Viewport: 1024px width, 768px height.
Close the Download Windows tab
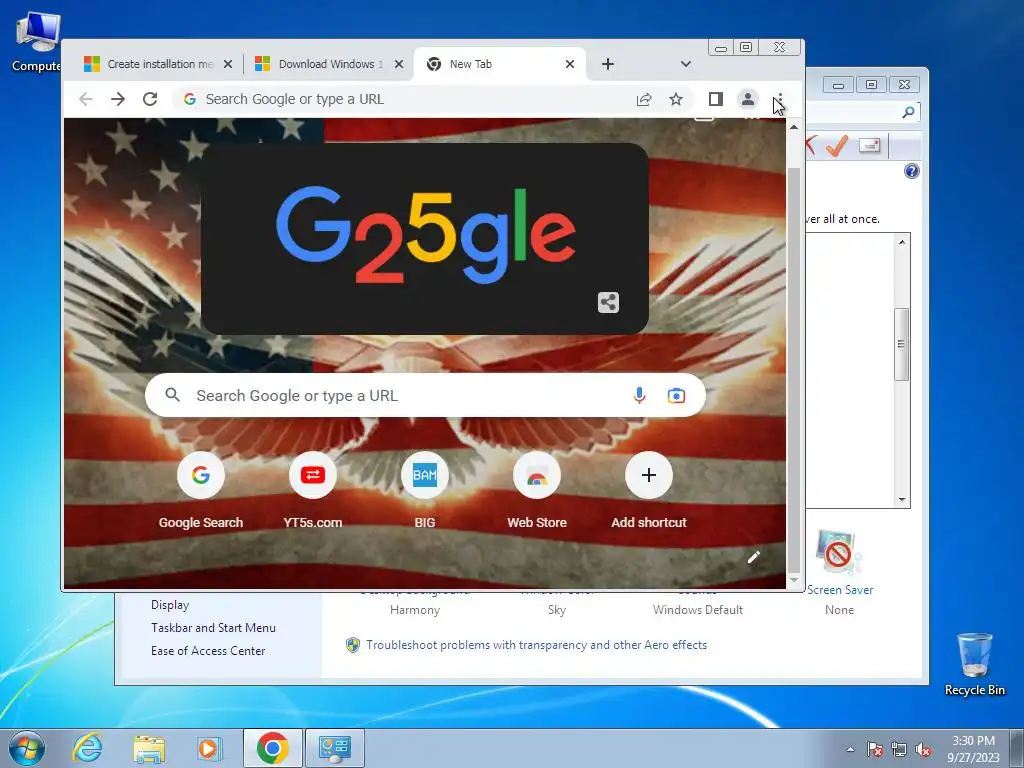tap(399, 64)
